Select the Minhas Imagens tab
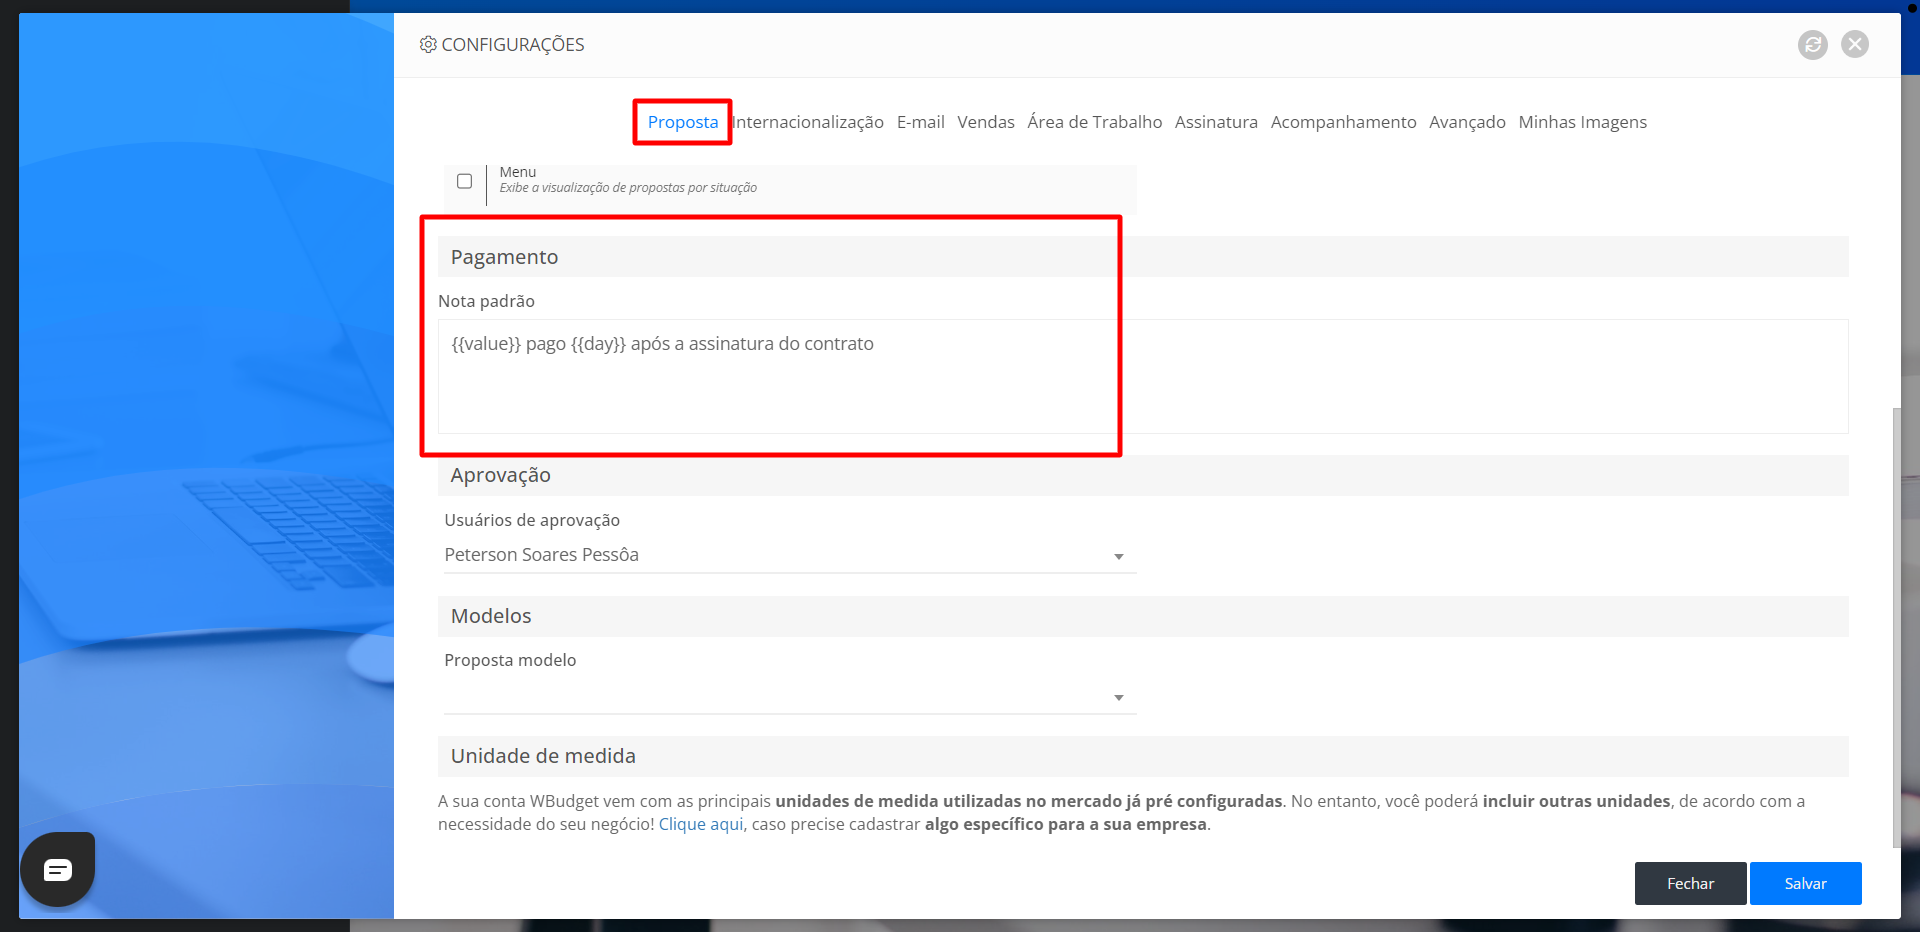This screenshot has height=932, width=1920. click(x=1582, y=122)
